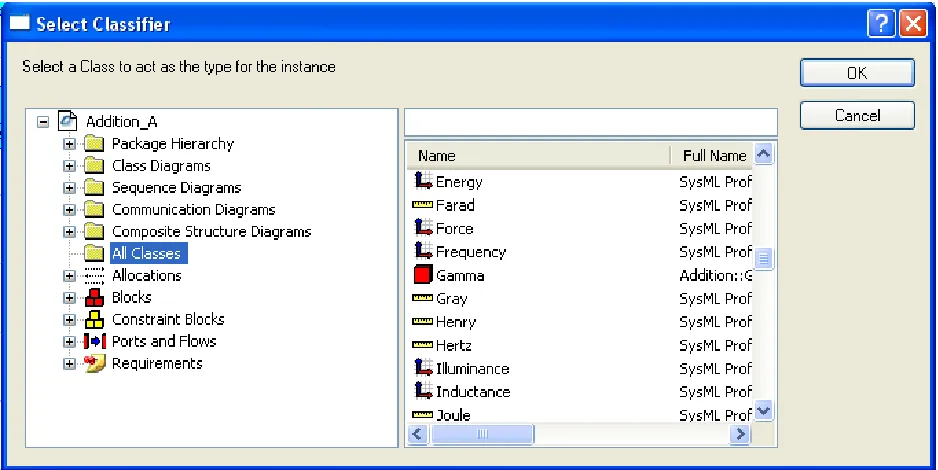This screenshot has height=470, width=938.
Task: Select the Inductance classifier name
Action: (x=473, y=392)
